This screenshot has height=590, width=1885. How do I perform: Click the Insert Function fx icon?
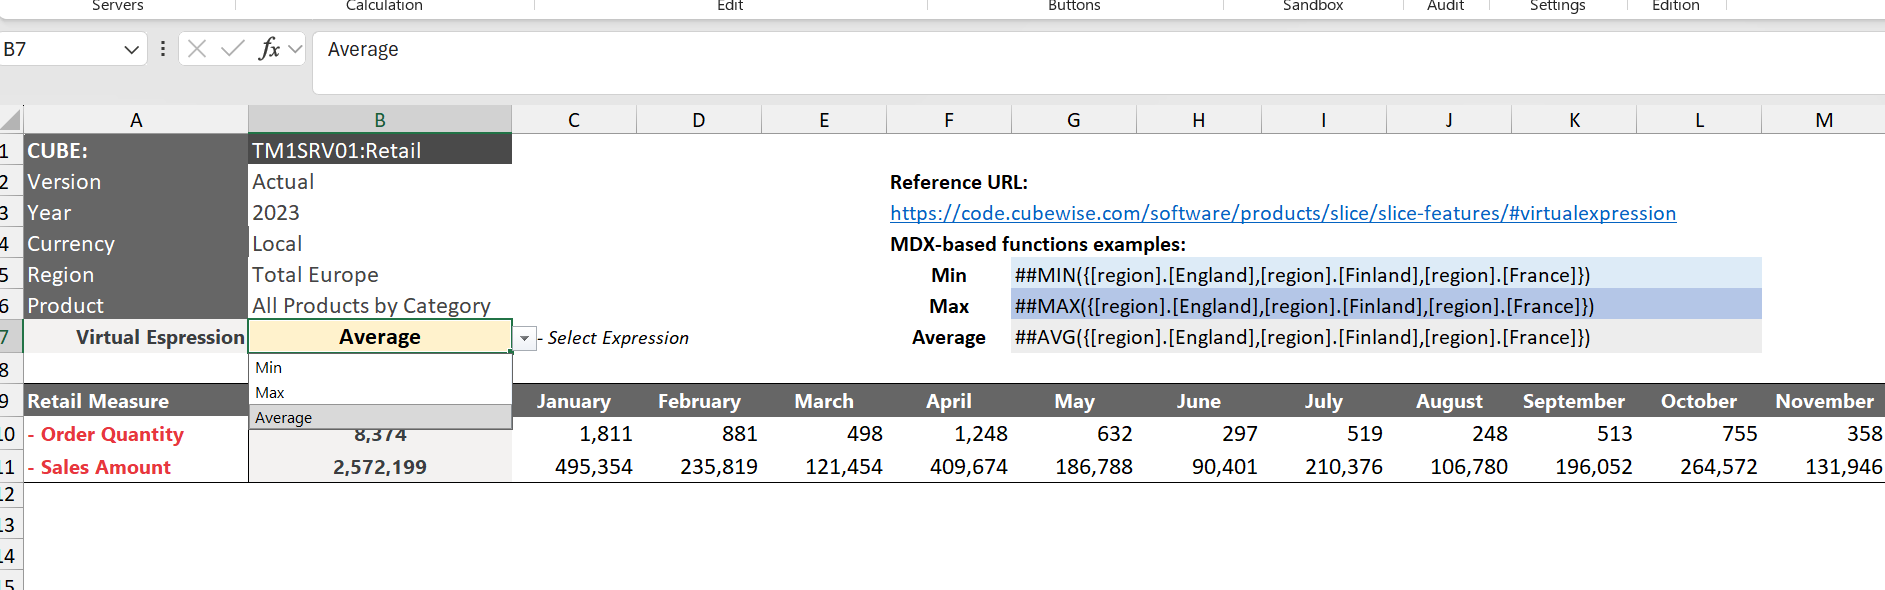269,49
